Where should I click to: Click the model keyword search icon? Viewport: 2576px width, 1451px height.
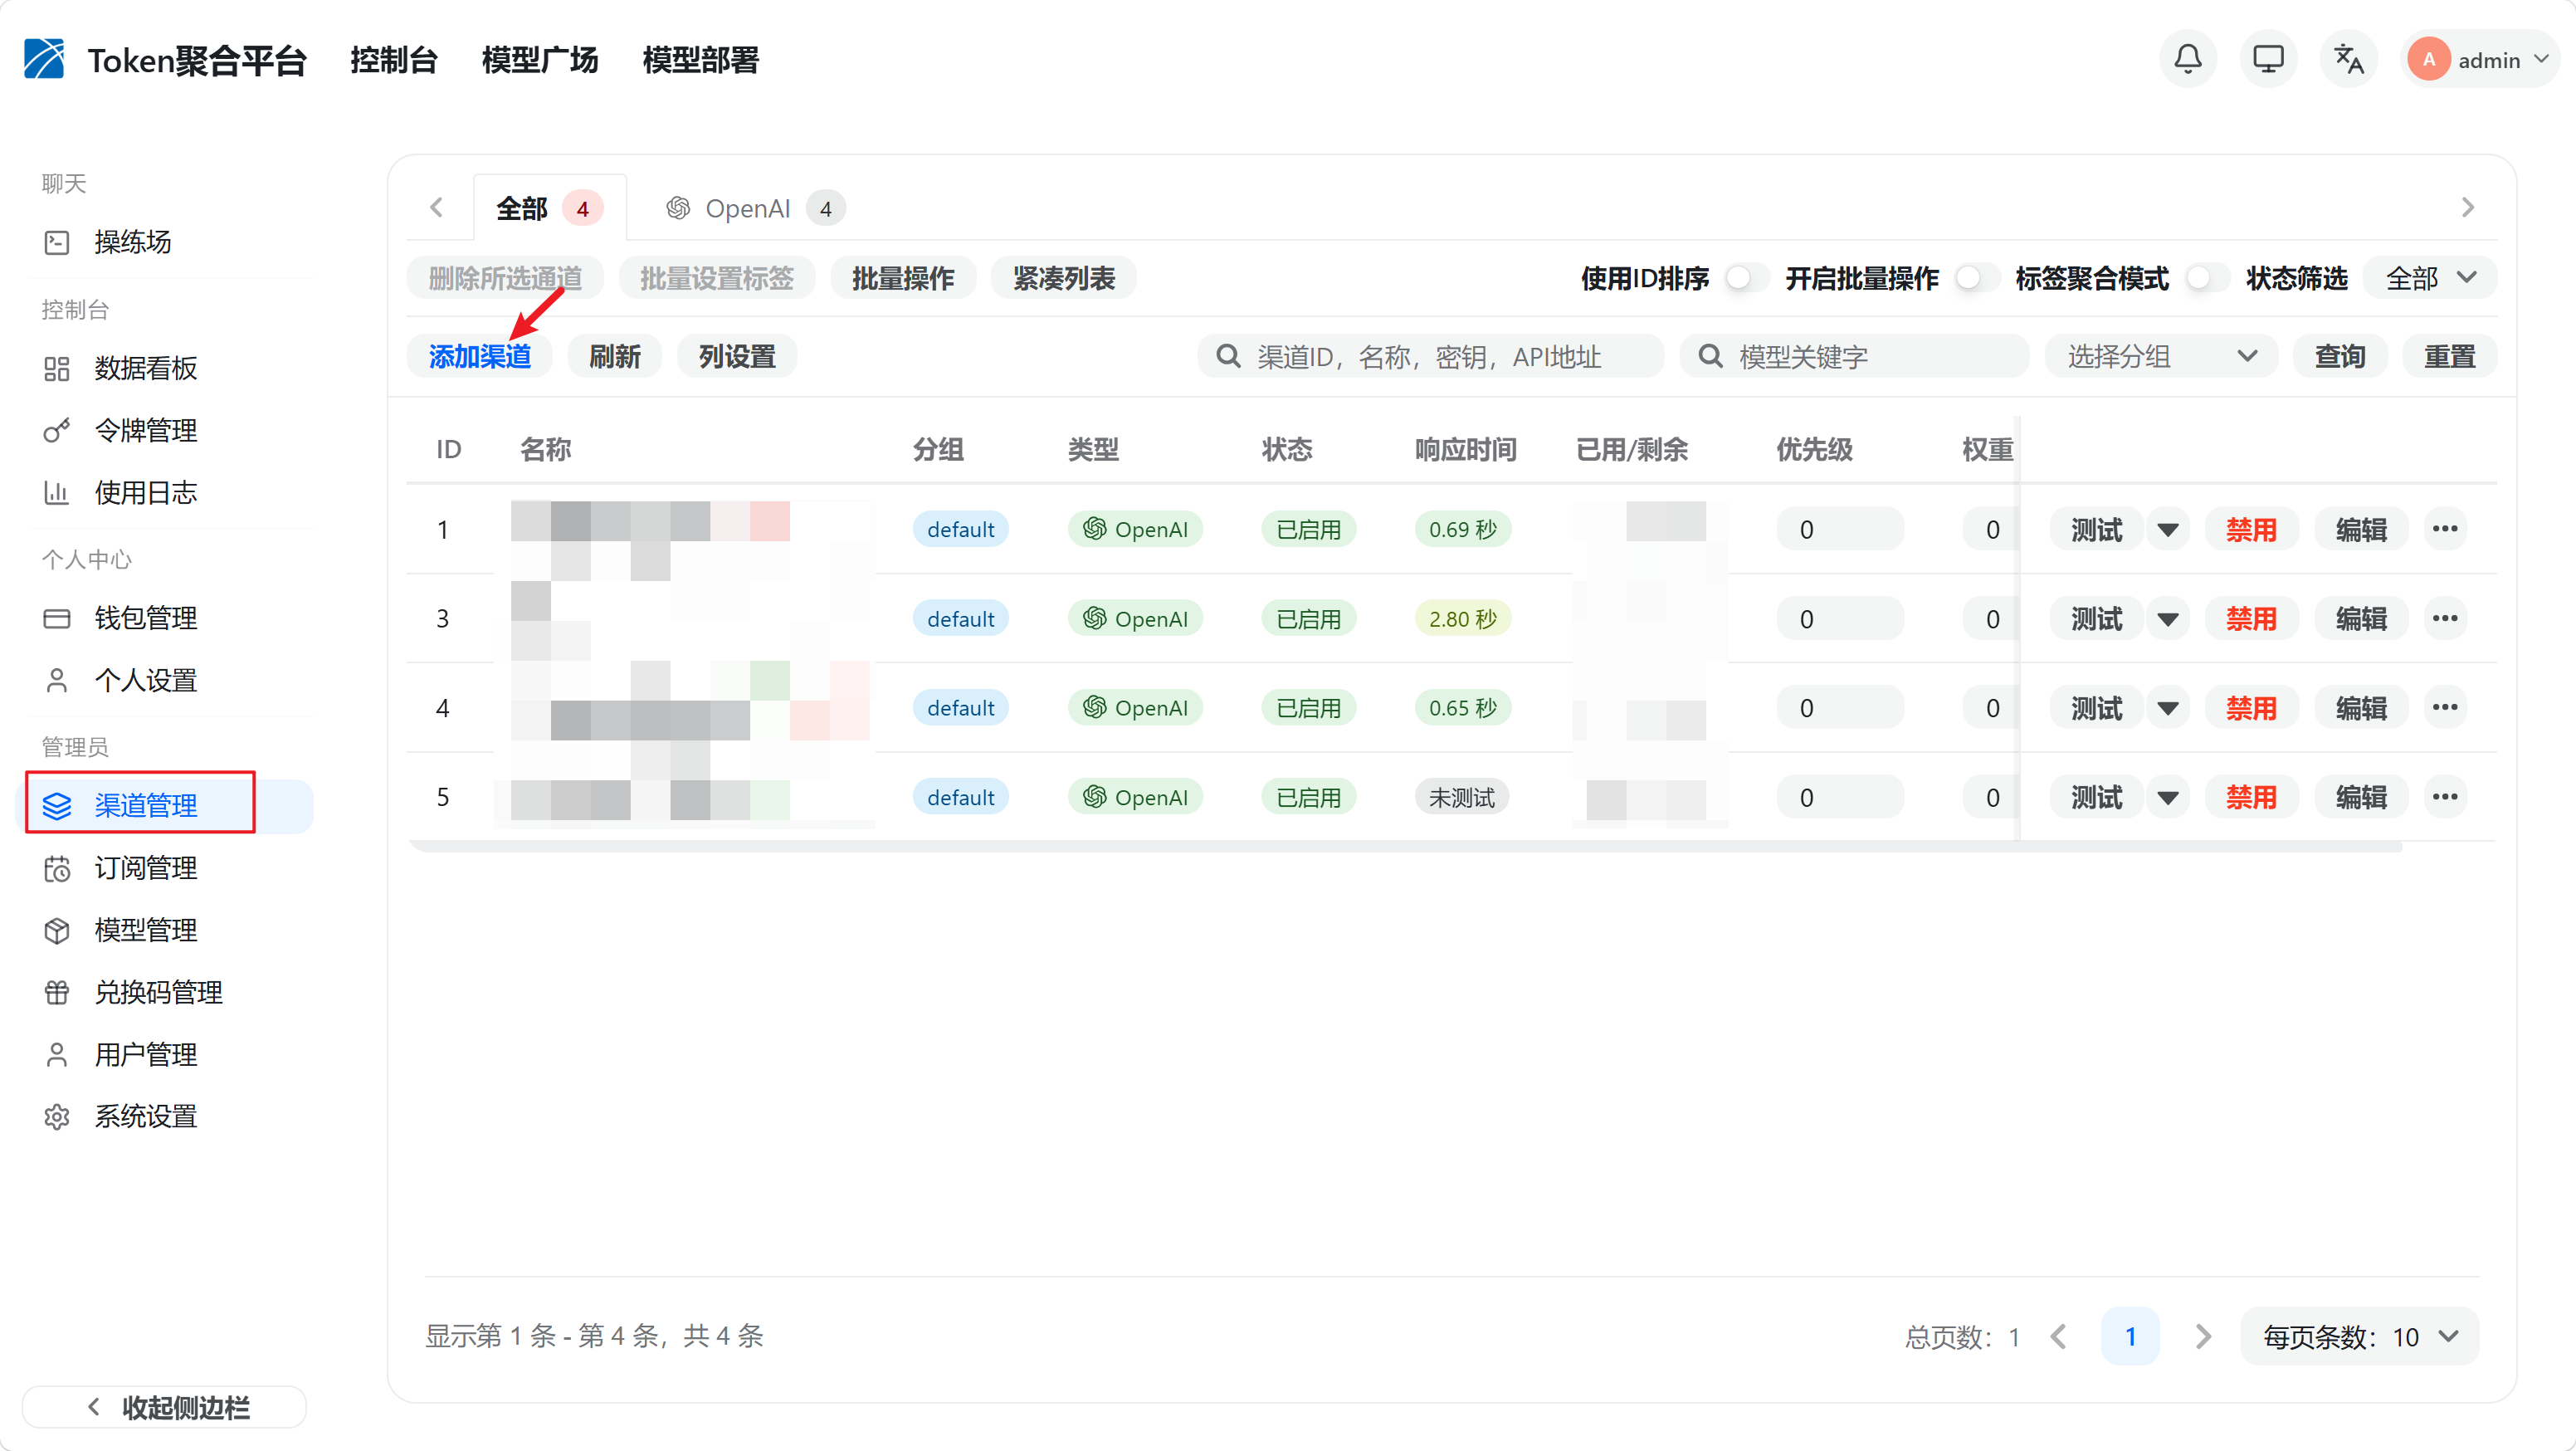(x=1710, y=356)
